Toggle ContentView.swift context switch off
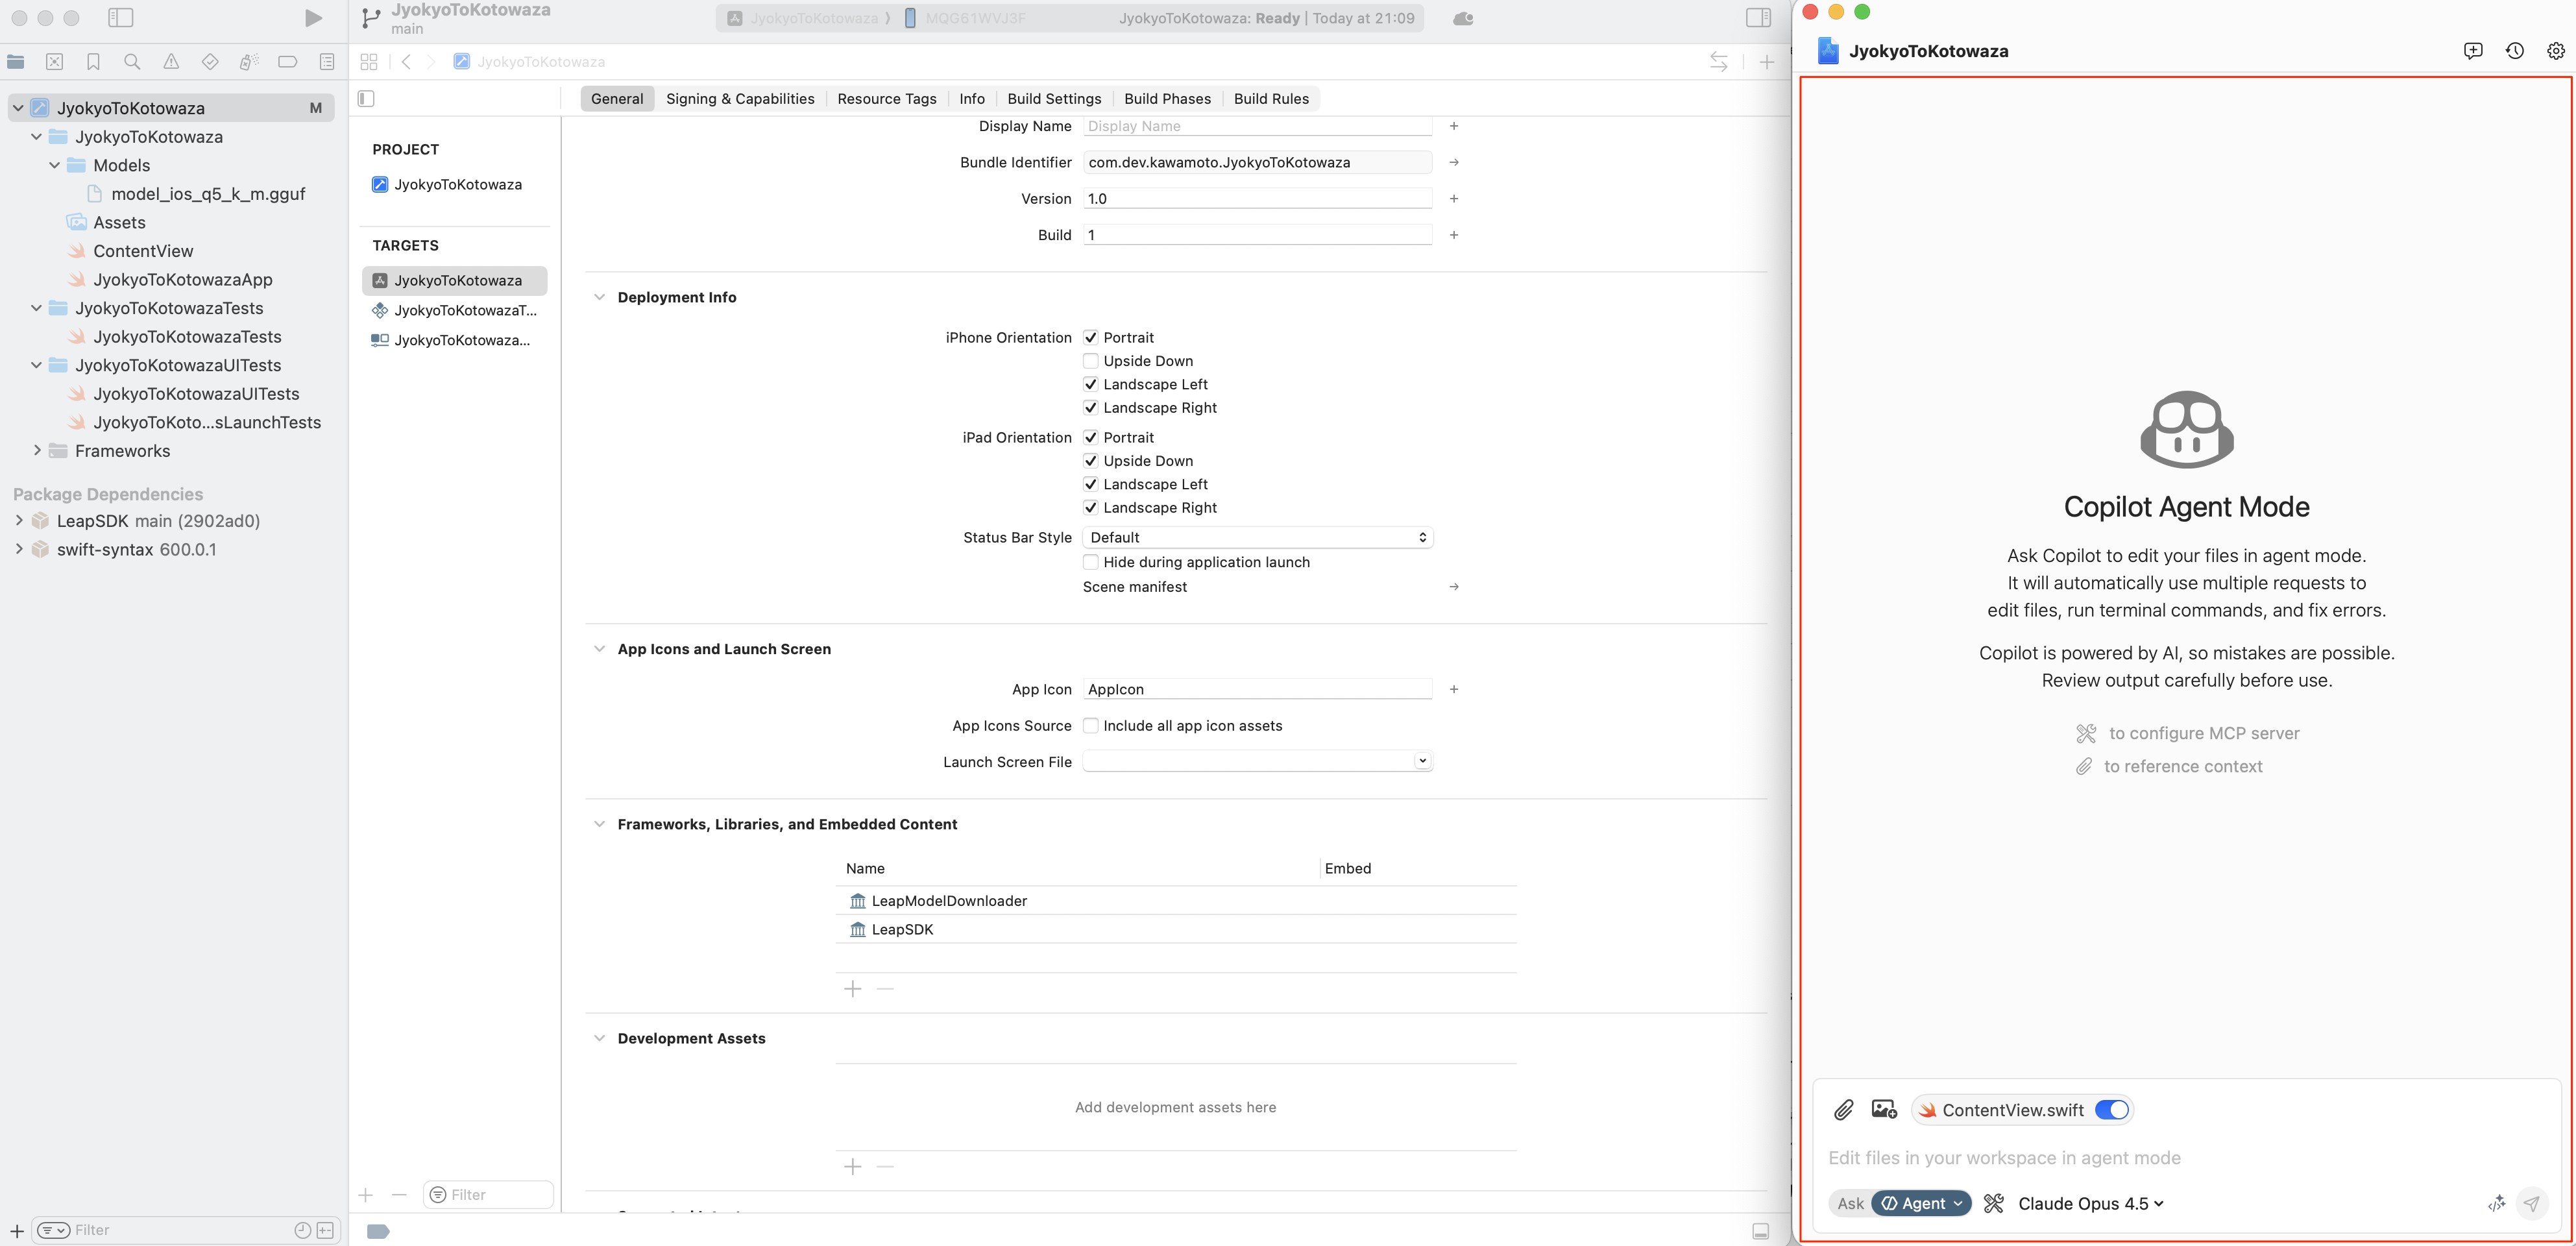 (x=2112, y=1110)
